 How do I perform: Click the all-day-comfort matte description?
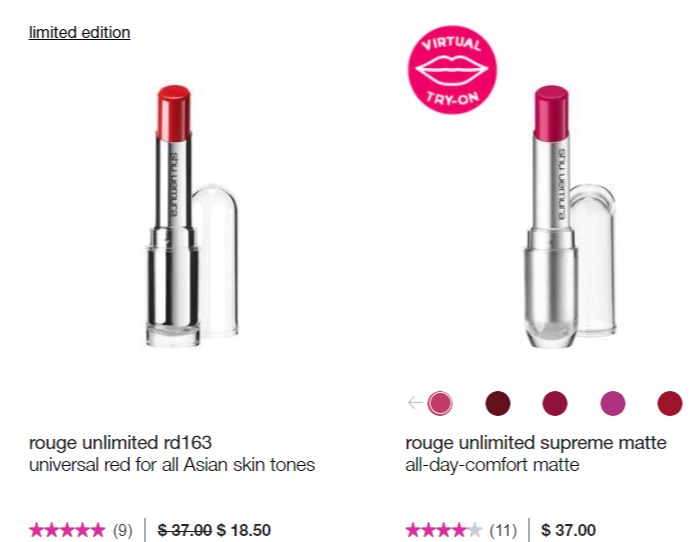[x=492, y=465]
